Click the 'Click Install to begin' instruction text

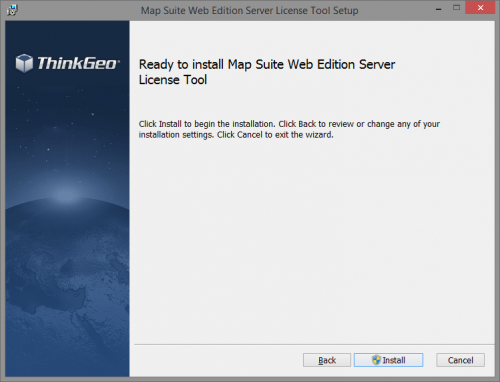pos(289,124)
